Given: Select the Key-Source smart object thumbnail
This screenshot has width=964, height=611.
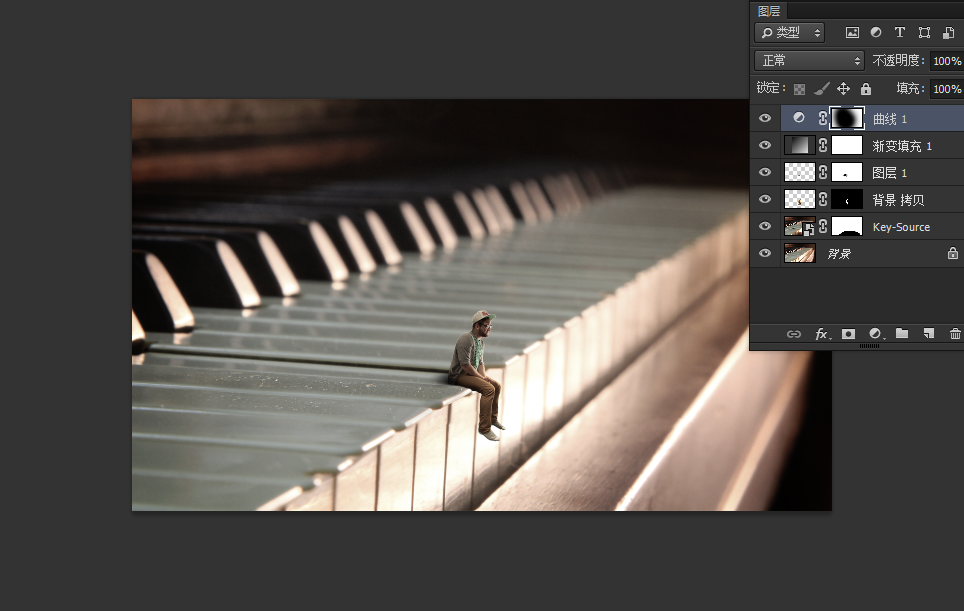Looking at the screenshot, I should (799, 226).
